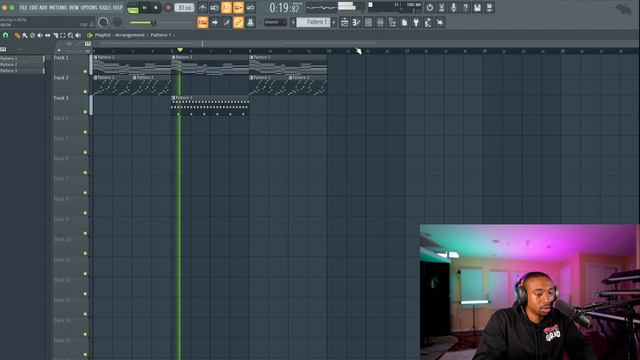Viewport: 640px width, 360px height.
Task: Click the play/pause transport button
Action: pyautogui.click(x=144, y=8)
